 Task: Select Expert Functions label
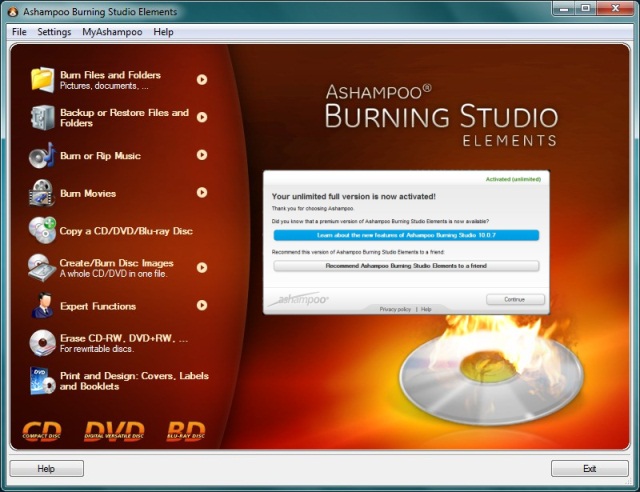click(98, 306)
